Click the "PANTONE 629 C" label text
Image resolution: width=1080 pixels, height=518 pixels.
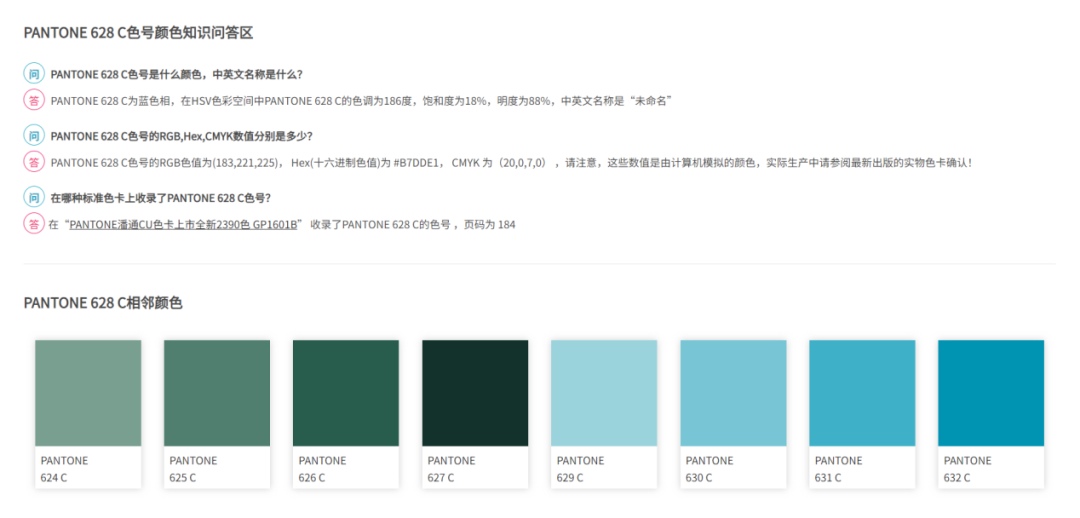click(x=580, y=469)
